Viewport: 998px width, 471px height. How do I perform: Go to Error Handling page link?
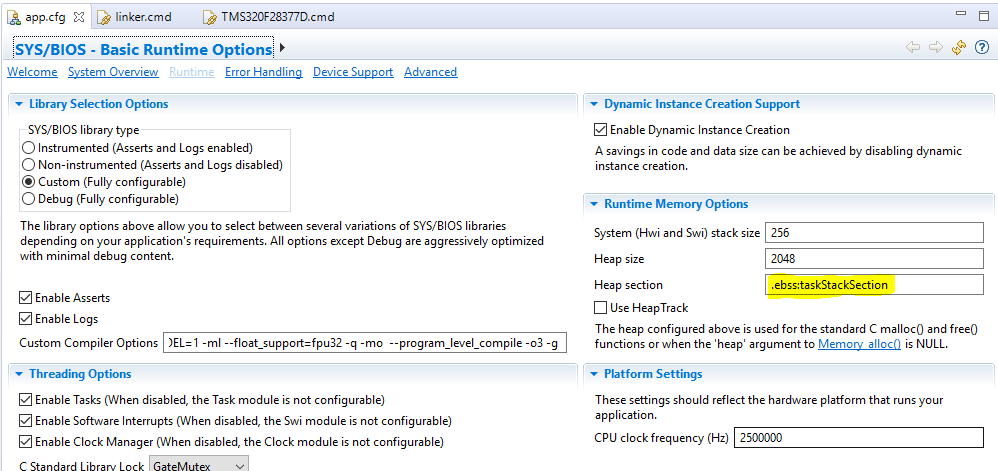pos(264,72)
